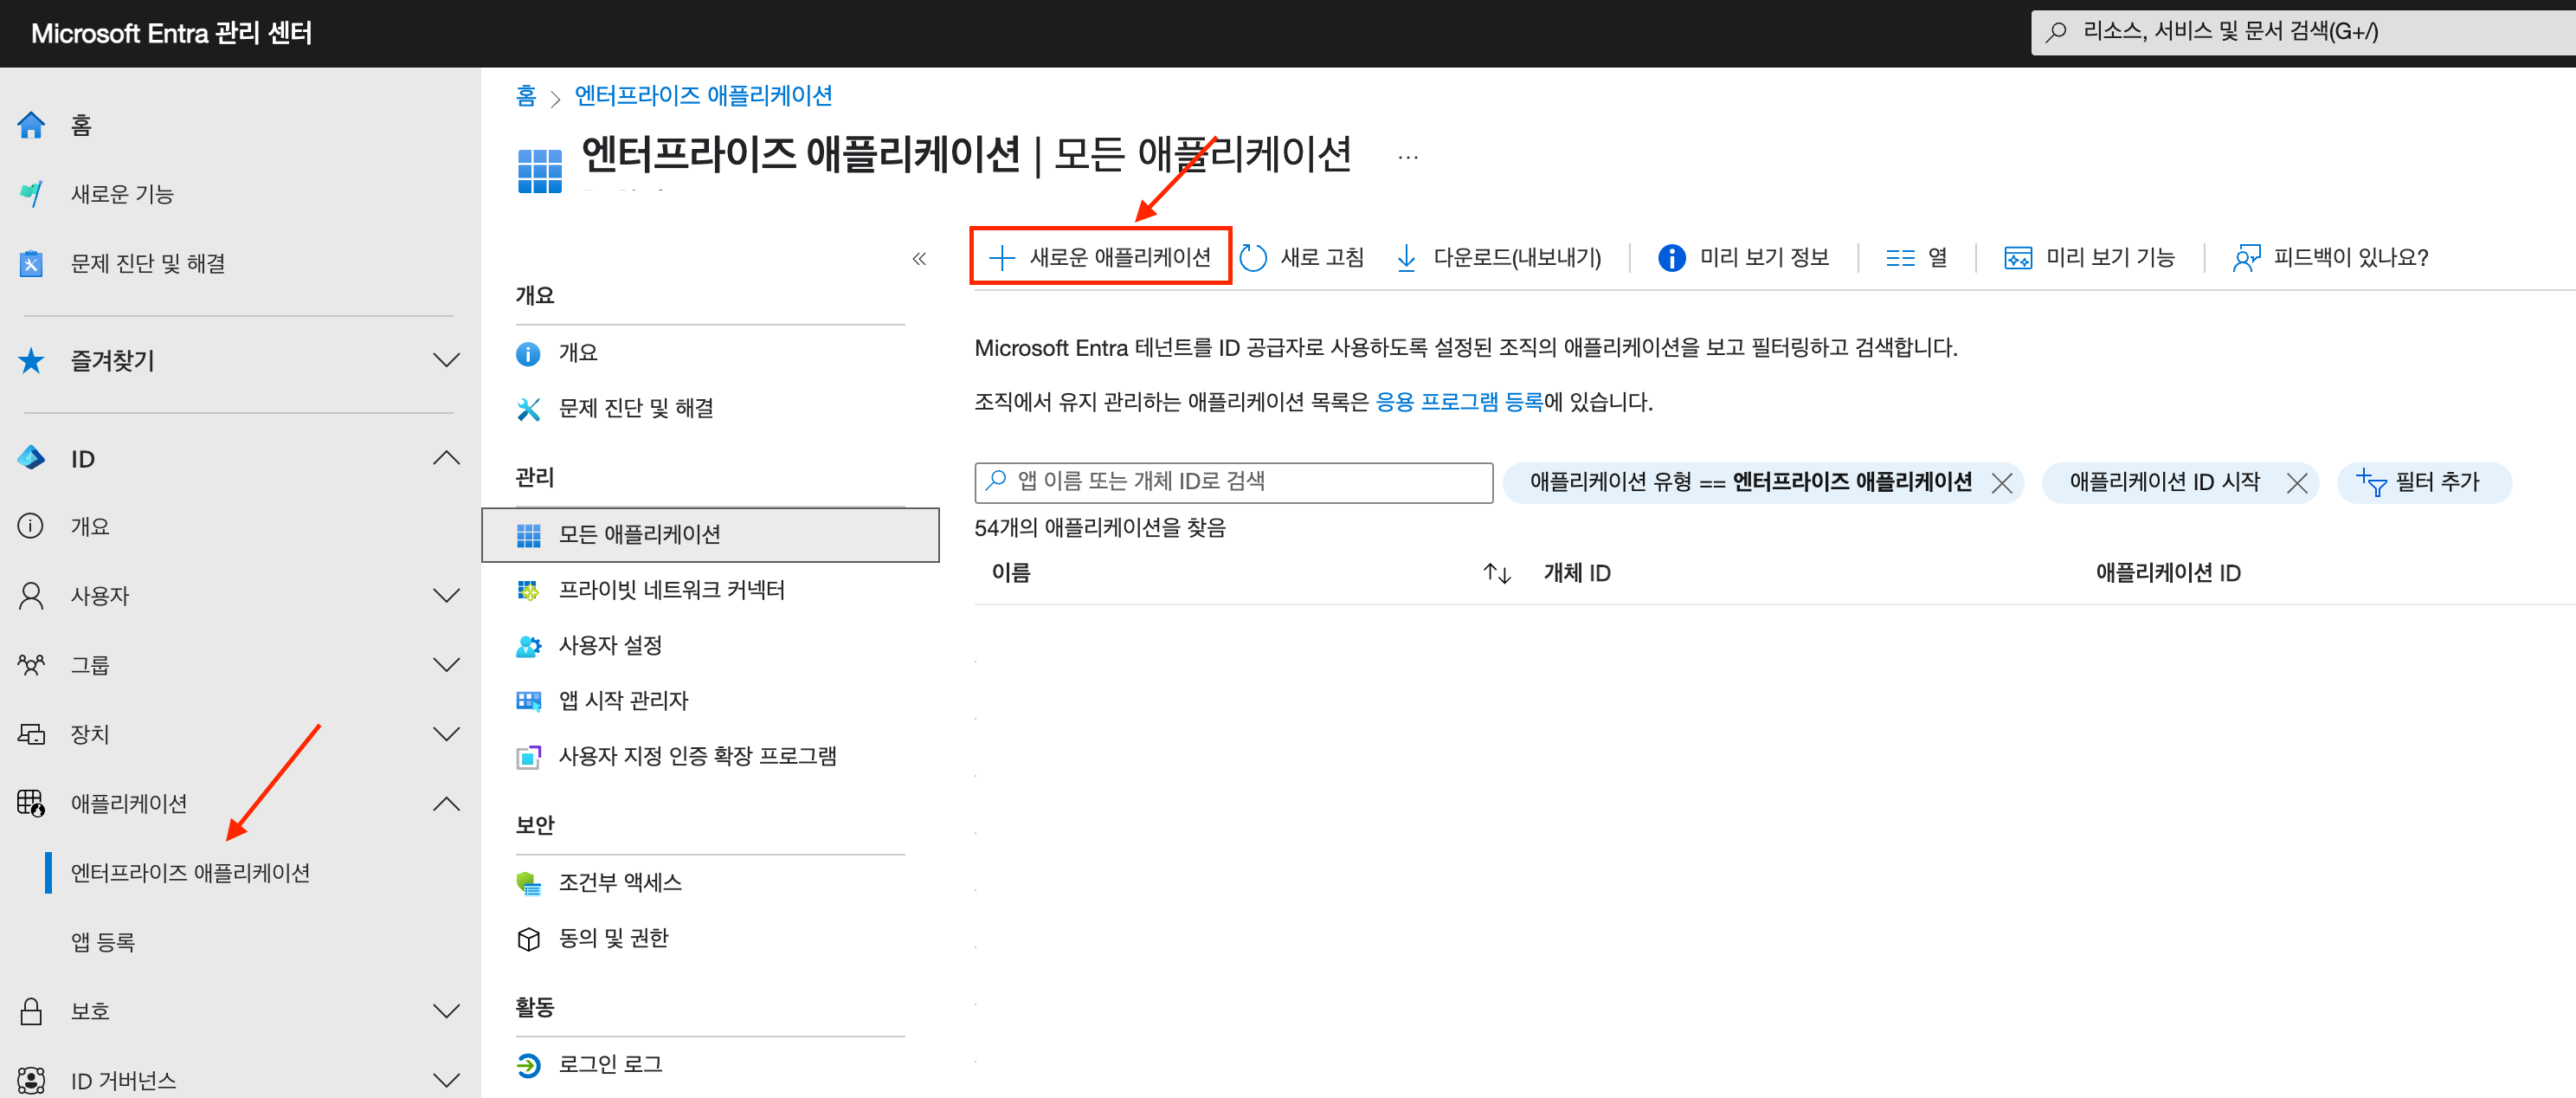Click the blue info icon for 미리 보기 정보
2576x1098 pixels.
(x=1671, y=258)
